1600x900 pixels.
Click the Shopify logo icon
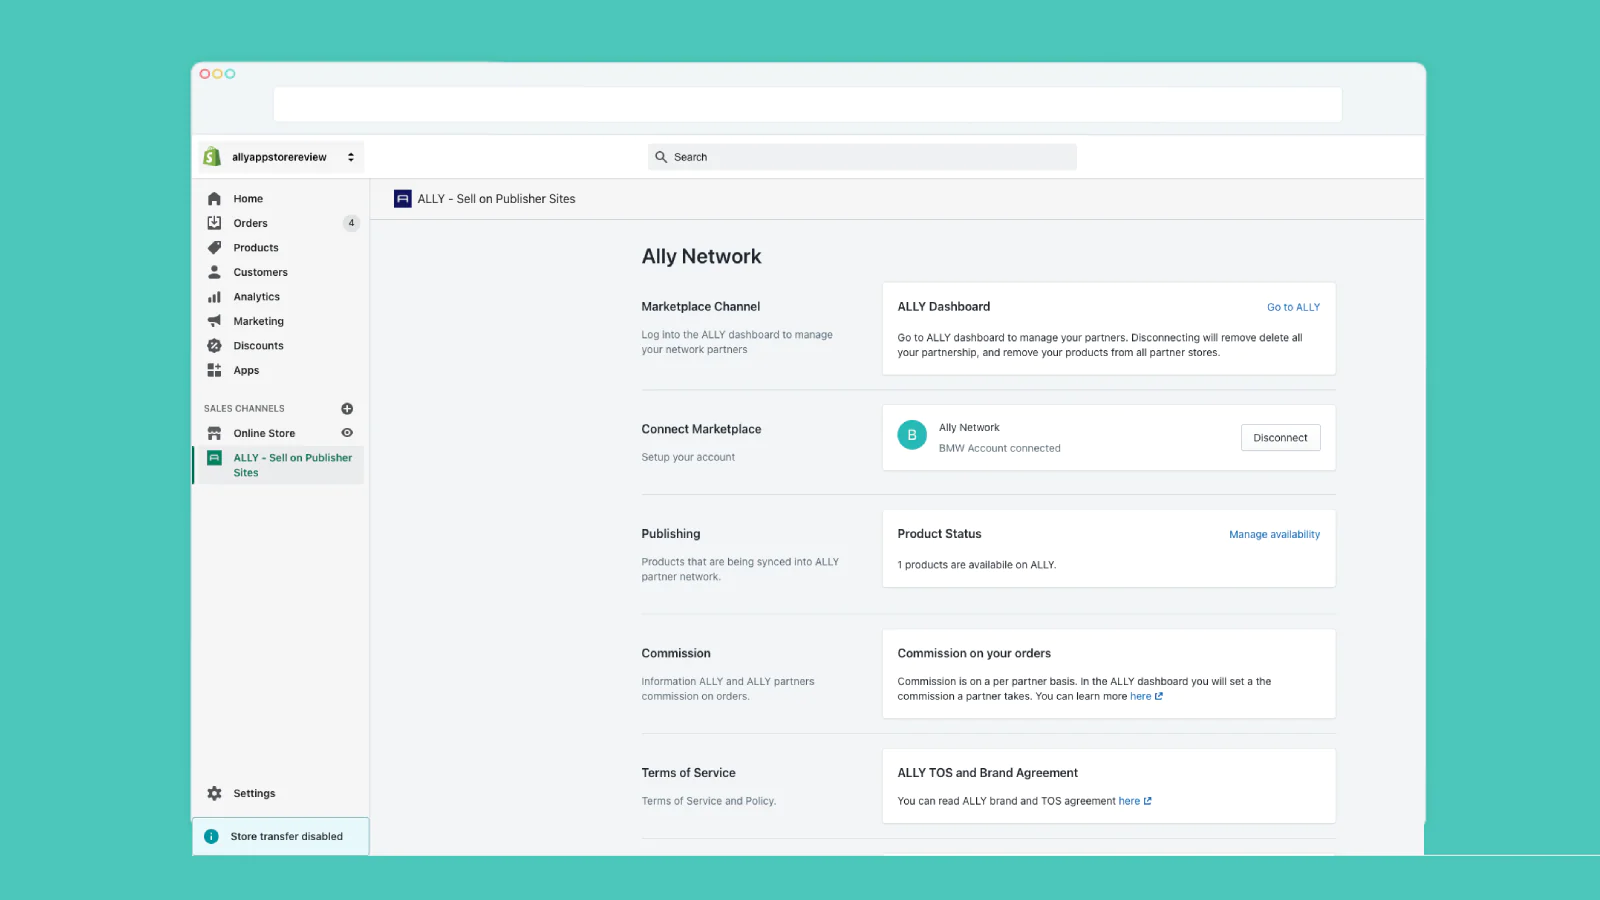click(212, 157)
